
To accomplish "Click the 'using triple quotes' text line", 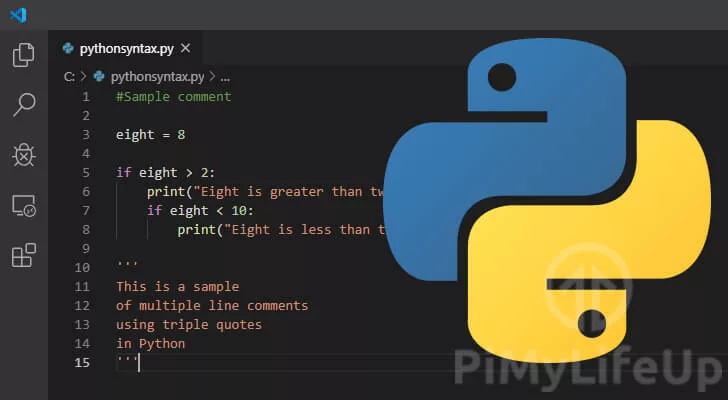I will click(188, 324).
